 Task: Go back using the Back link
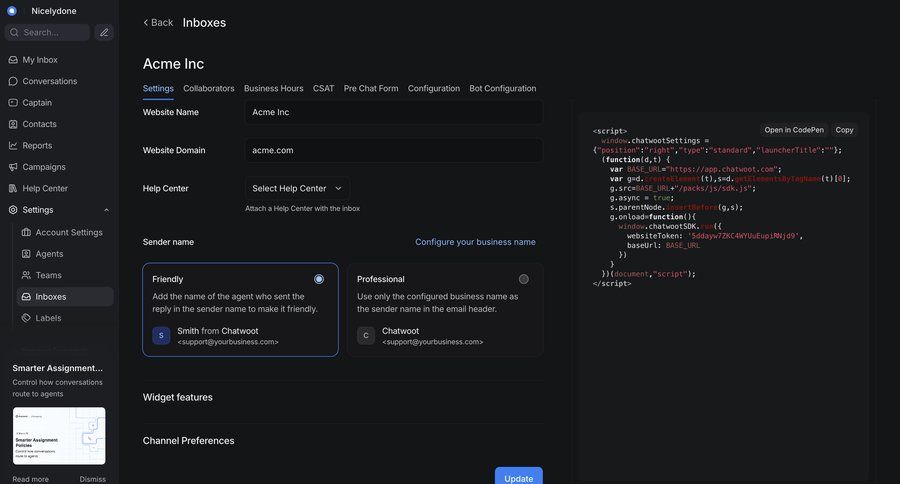(158, 22)
